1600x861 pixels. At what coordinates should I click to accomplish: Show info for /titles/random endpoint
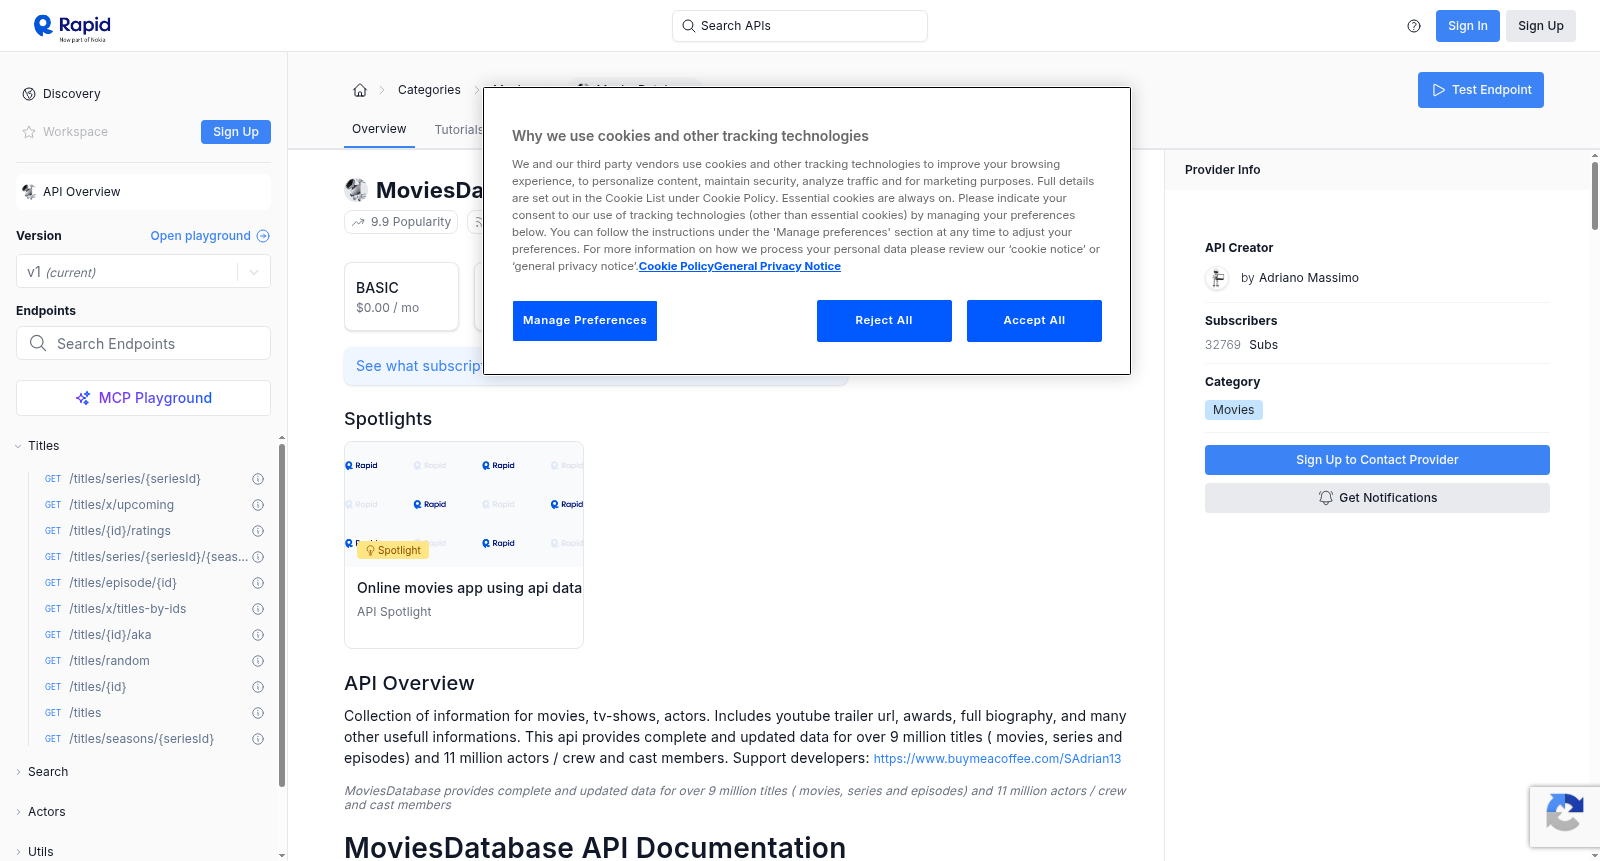[x=258, y=661]
